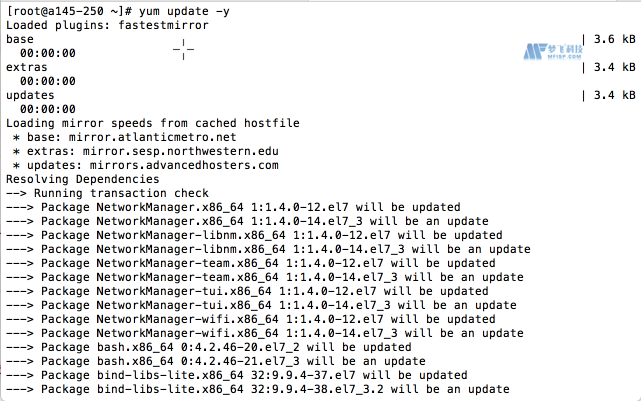The width and height of the screenshot is (641, 401).
Task: Click the extras repository size 3.4 kB
Action: (614, 67)
